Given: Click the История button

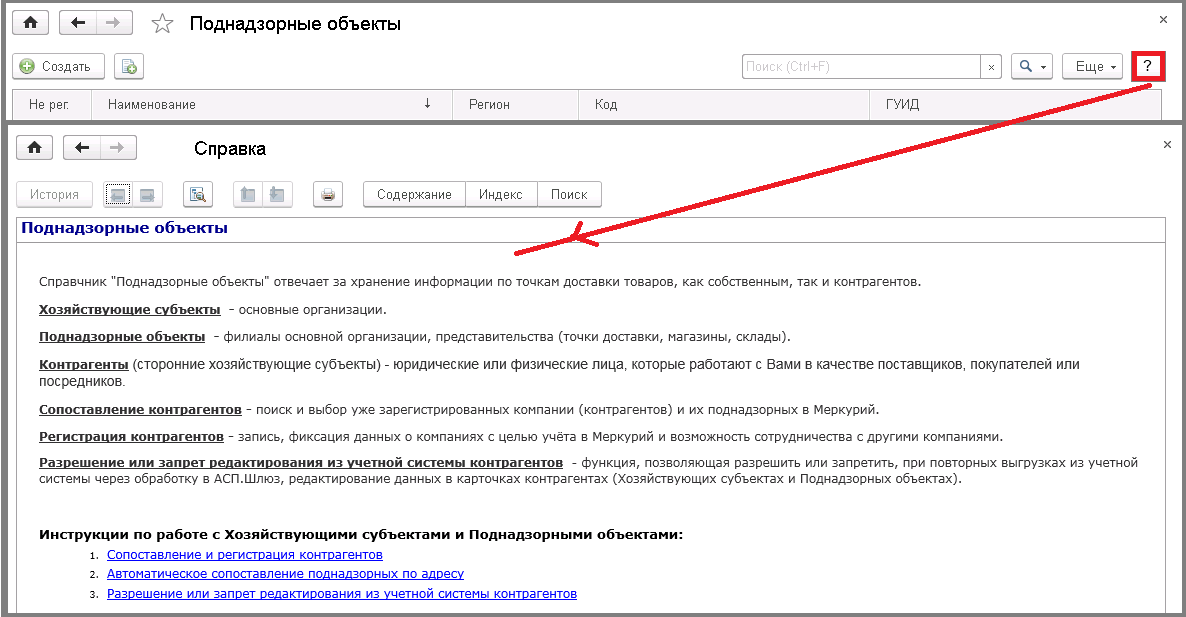Looking at the screenshot, I should tap(54, 194).
